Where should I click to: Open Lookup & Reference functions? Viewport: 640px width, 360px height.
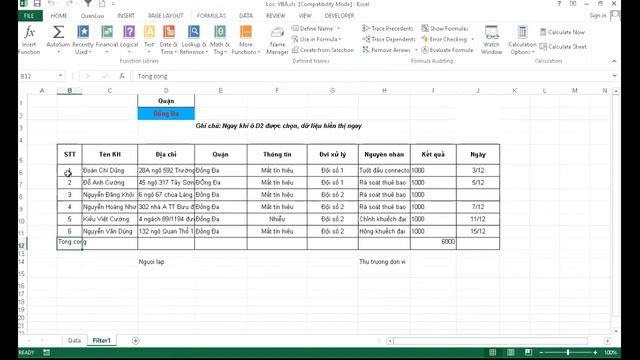(x=194, y=40)
